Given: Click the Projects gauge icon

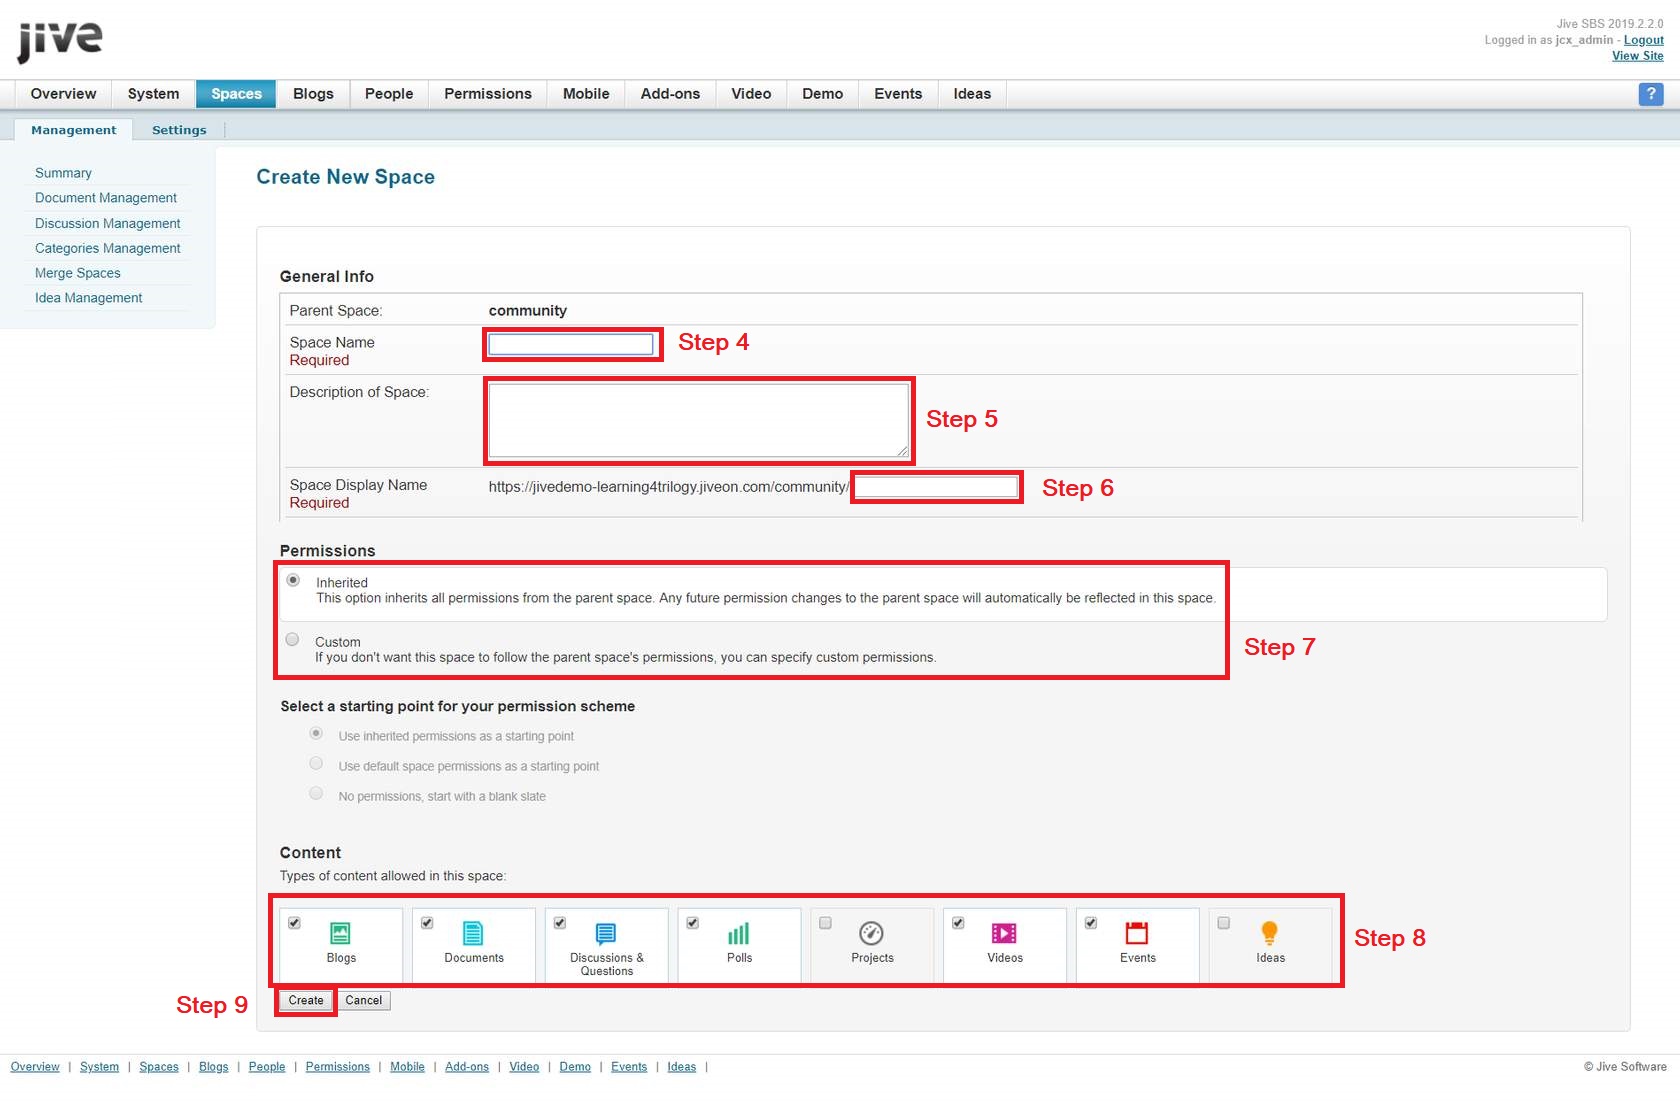Looking at the screenshot, I should point(871,933).
